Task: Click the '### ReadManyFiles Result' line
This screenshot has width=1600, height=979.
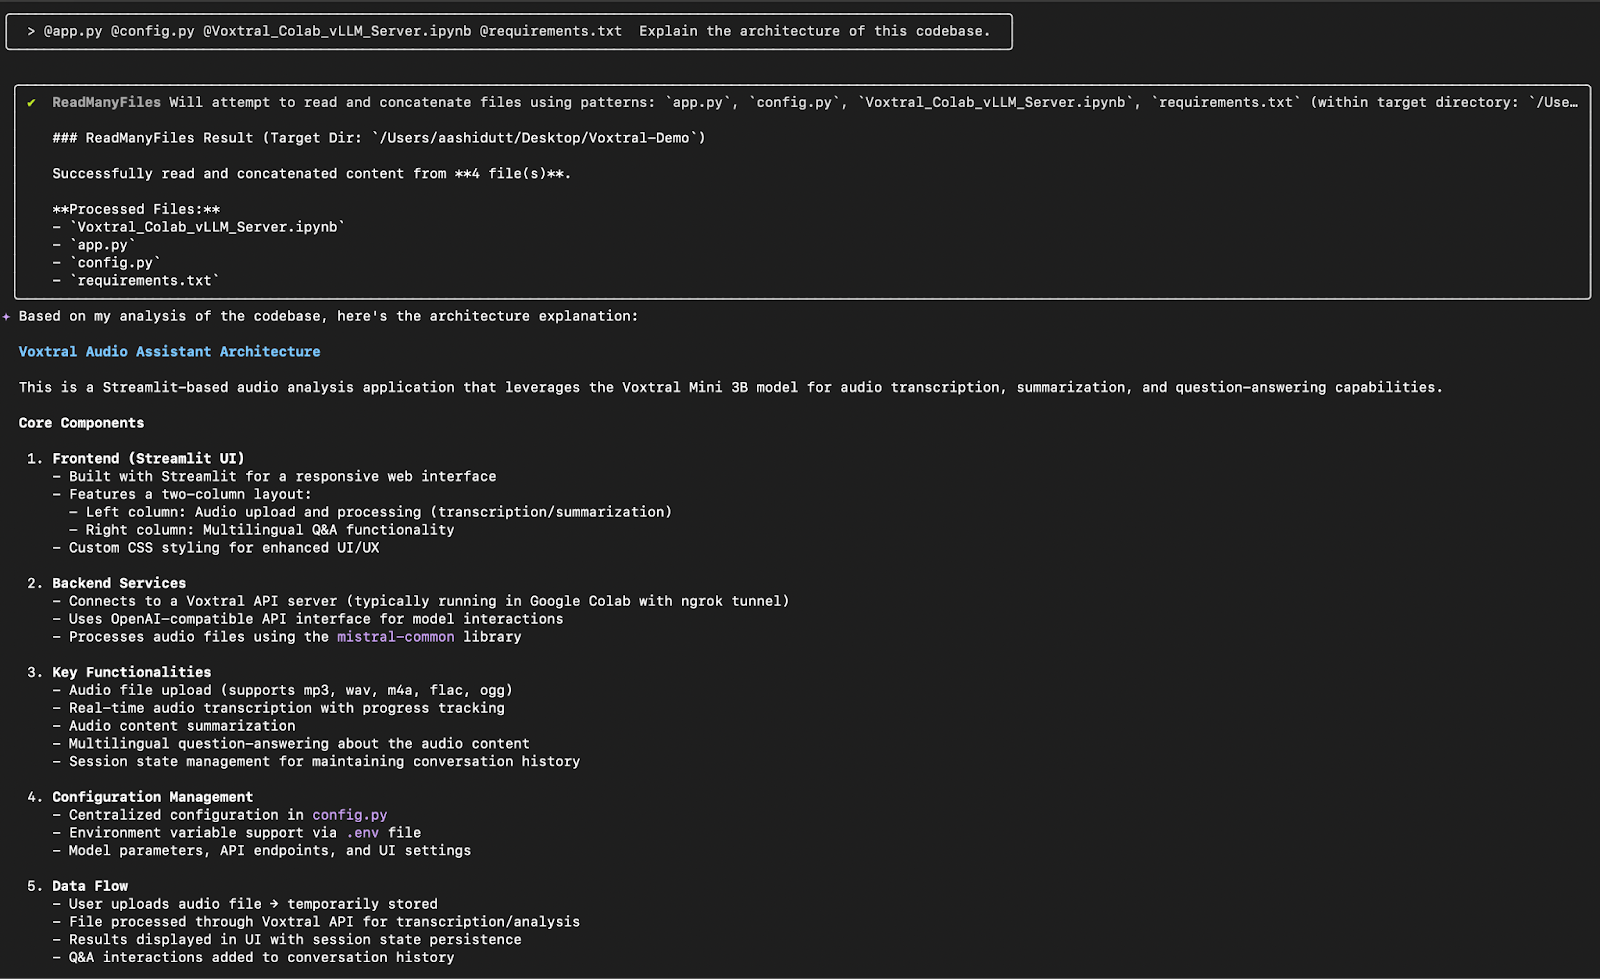Action: click(x=379, y=138)
